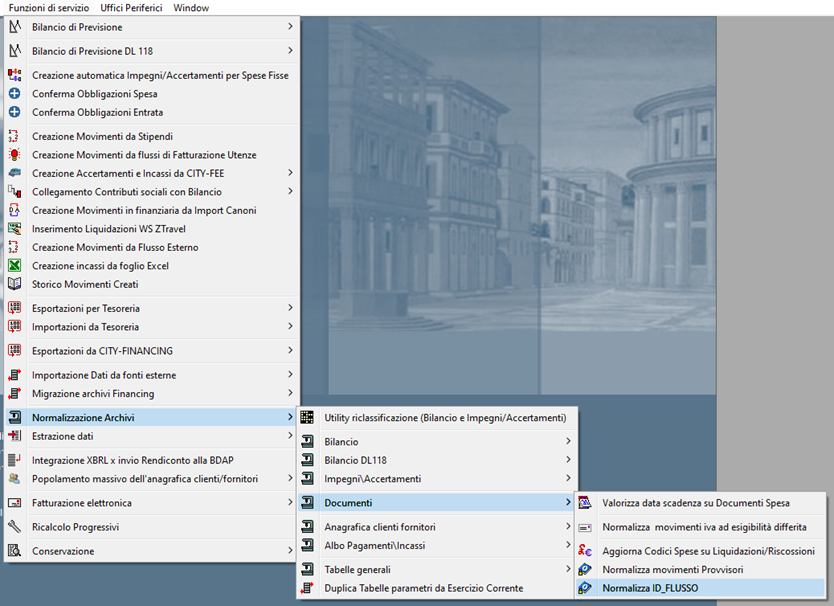
Task: Click the icon beside Conferma Obbligazioni Spesa
Action: click(x=14, y=94)
